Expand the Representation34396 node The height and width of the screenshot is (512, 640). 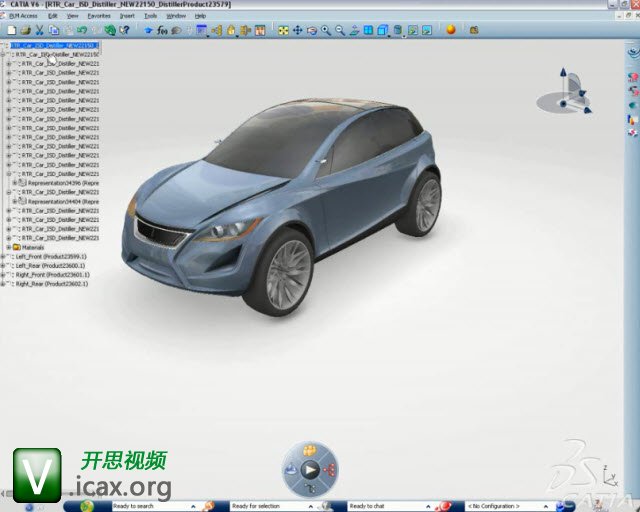[x=14, y=183]
